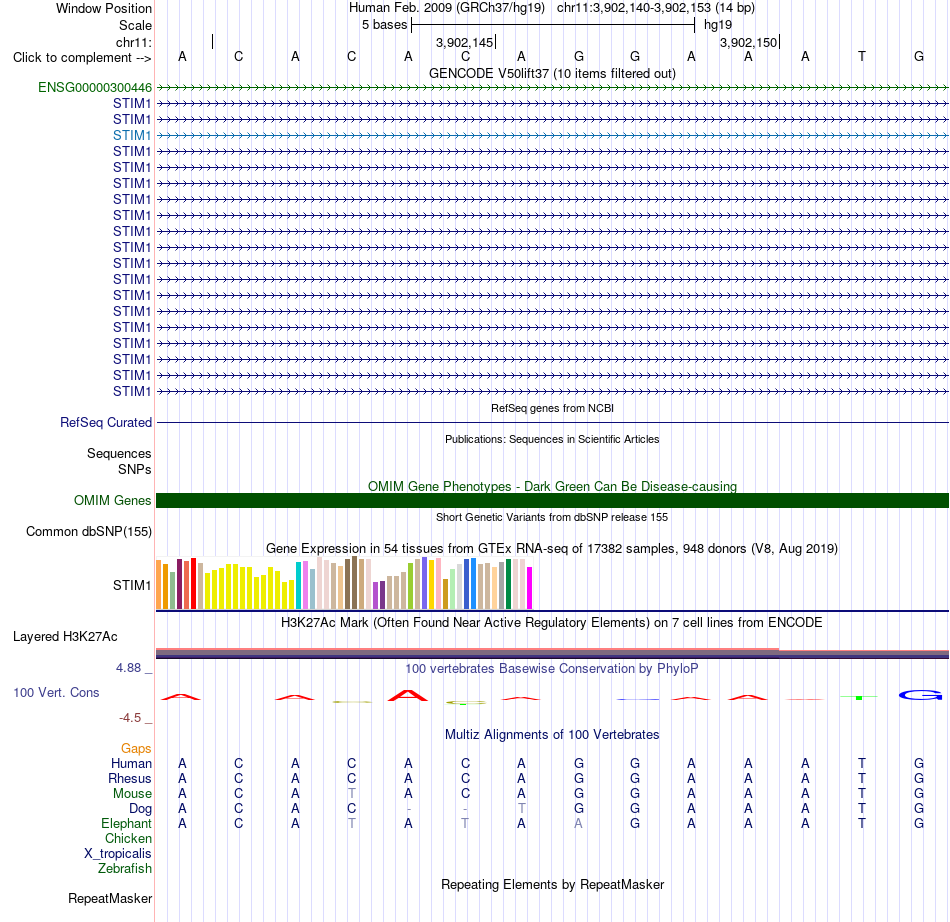Image resolution: width=950 pixels, height=922 pixels.
Task: Click the T base in the complement row
Action: click(862, 57)
